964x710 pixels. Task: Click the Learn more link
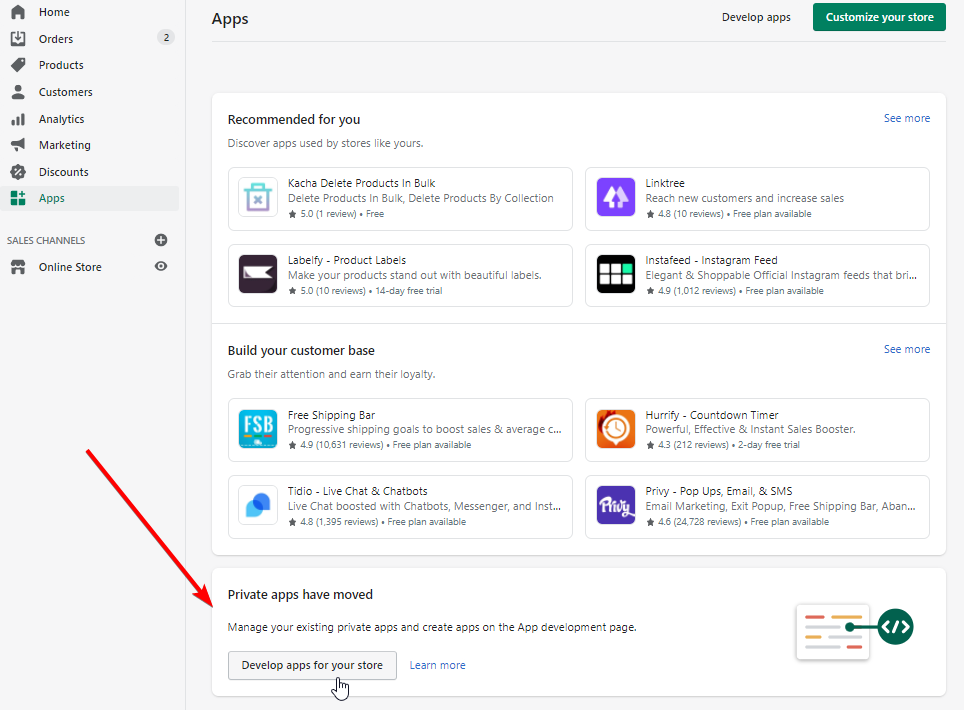438,665
